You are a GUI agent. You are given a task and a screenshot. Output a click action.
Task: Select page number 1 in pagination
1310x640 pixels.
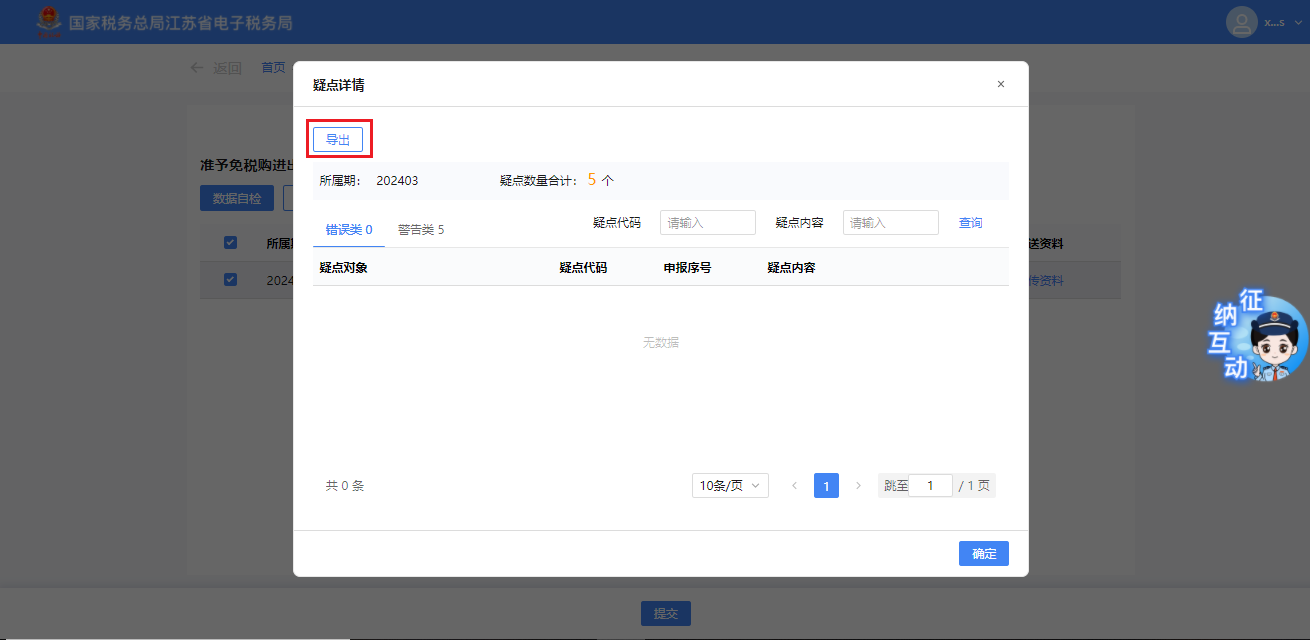pos(826,486)
